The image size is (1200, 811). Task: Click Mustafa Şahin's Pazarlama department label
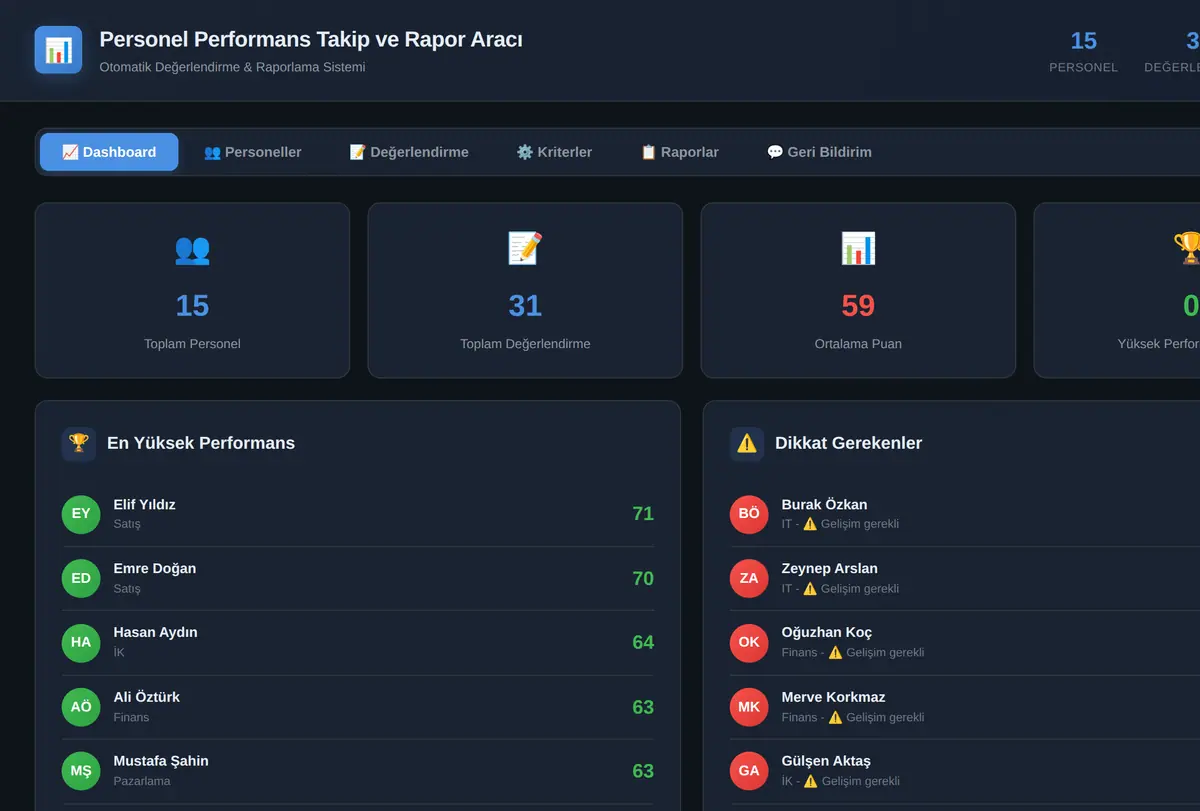(x=142, y=781)
